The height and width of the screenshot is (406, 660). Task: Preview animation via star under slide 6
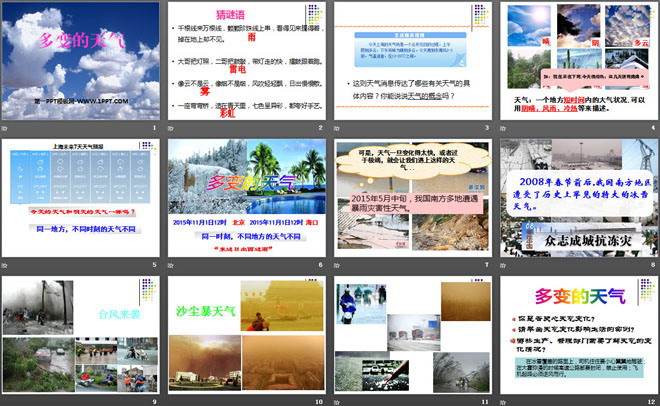(171, 265)
